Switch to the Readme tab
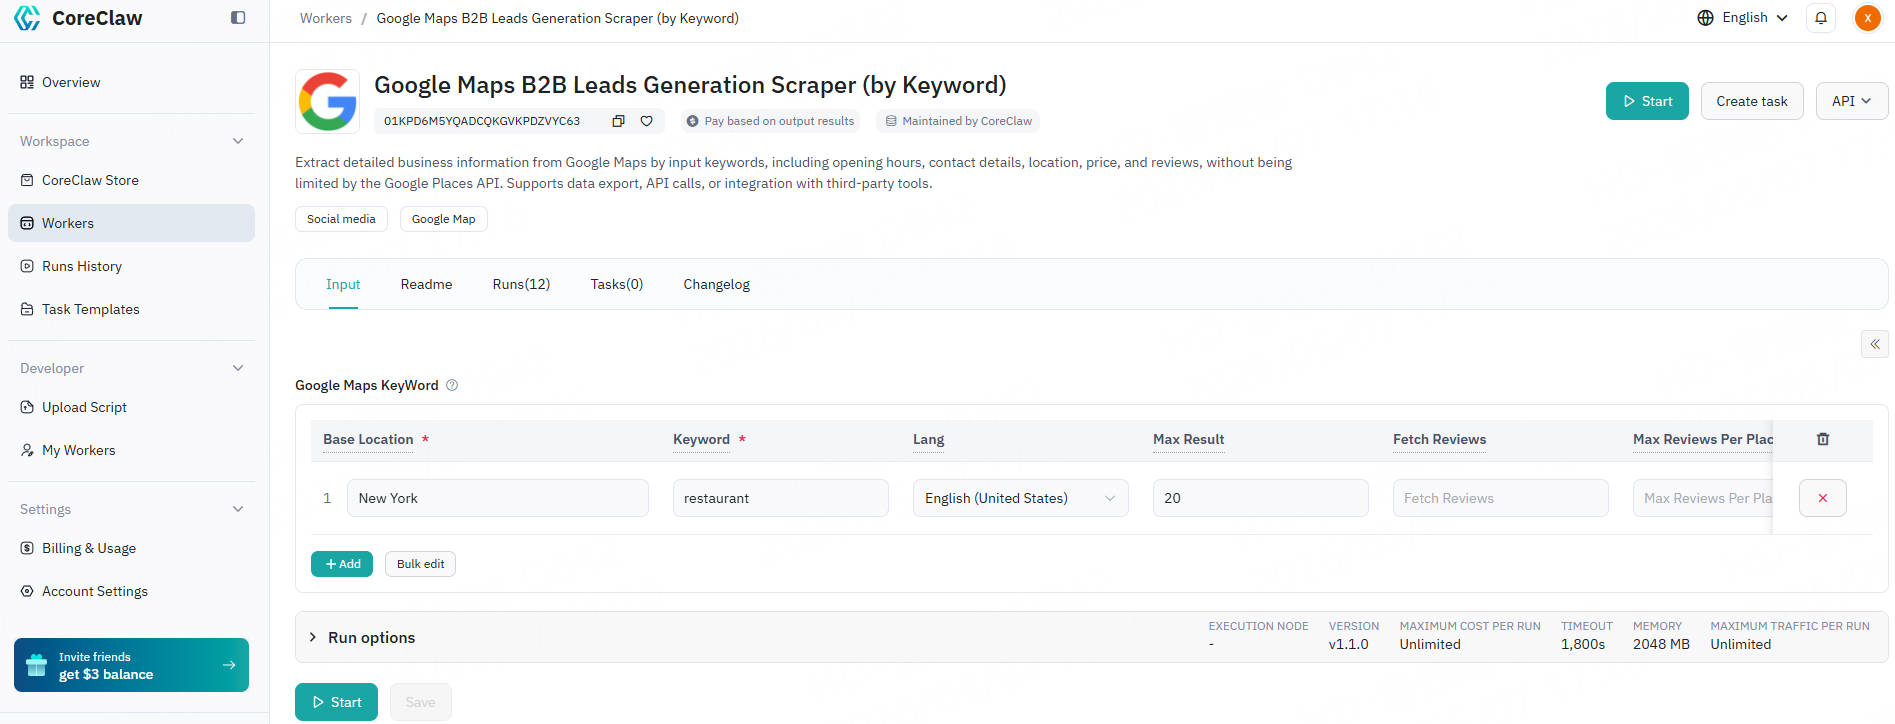 [426, 285]
